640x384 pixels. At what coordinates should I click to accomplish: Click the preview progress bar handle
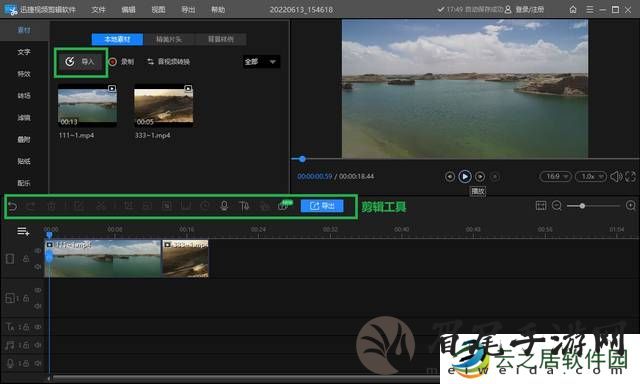pos(302,159)
